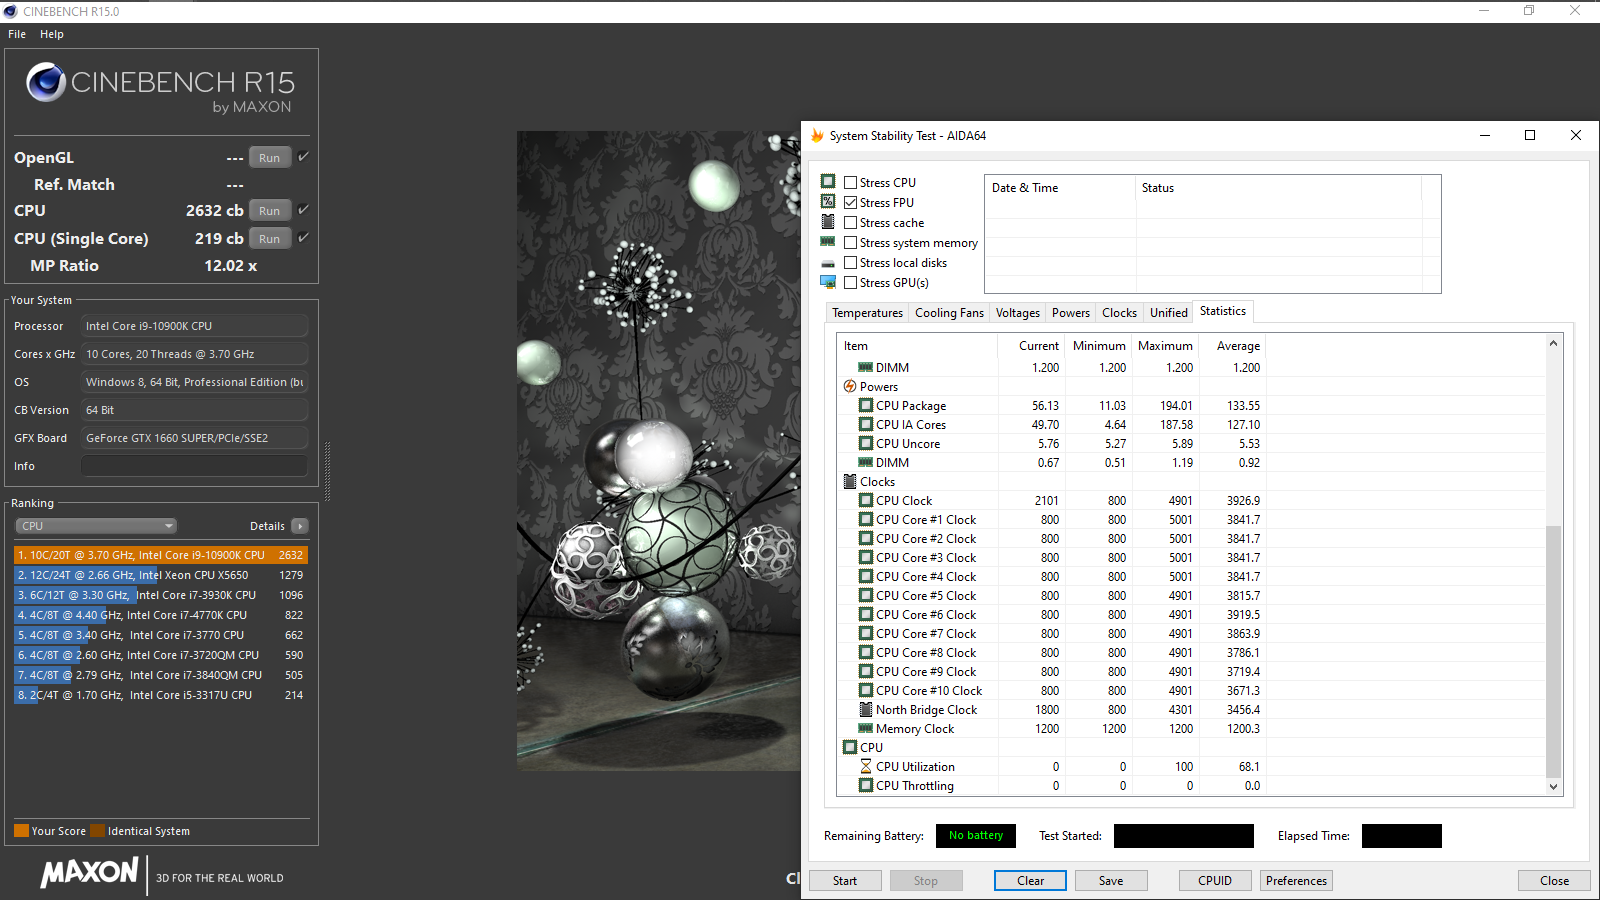
Task: Click Start in System Stability Test
Action: click(x=845, y=881)
